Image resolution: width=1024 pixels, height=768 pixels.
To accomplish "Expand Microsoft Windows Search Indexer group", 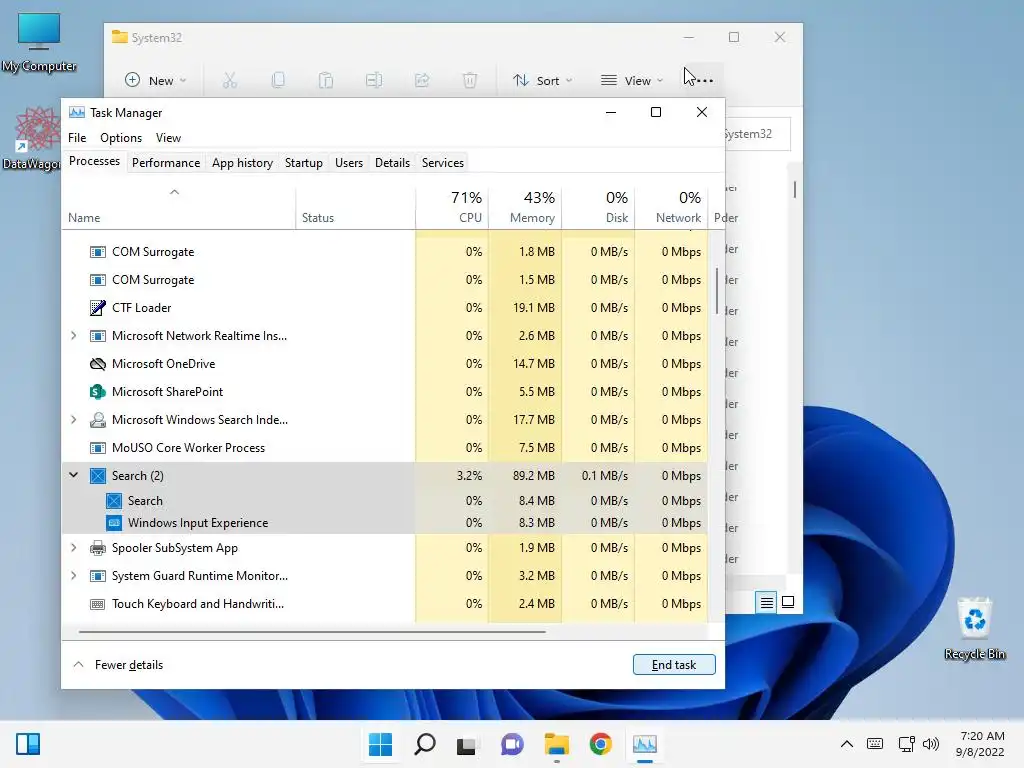I will 74,420.
